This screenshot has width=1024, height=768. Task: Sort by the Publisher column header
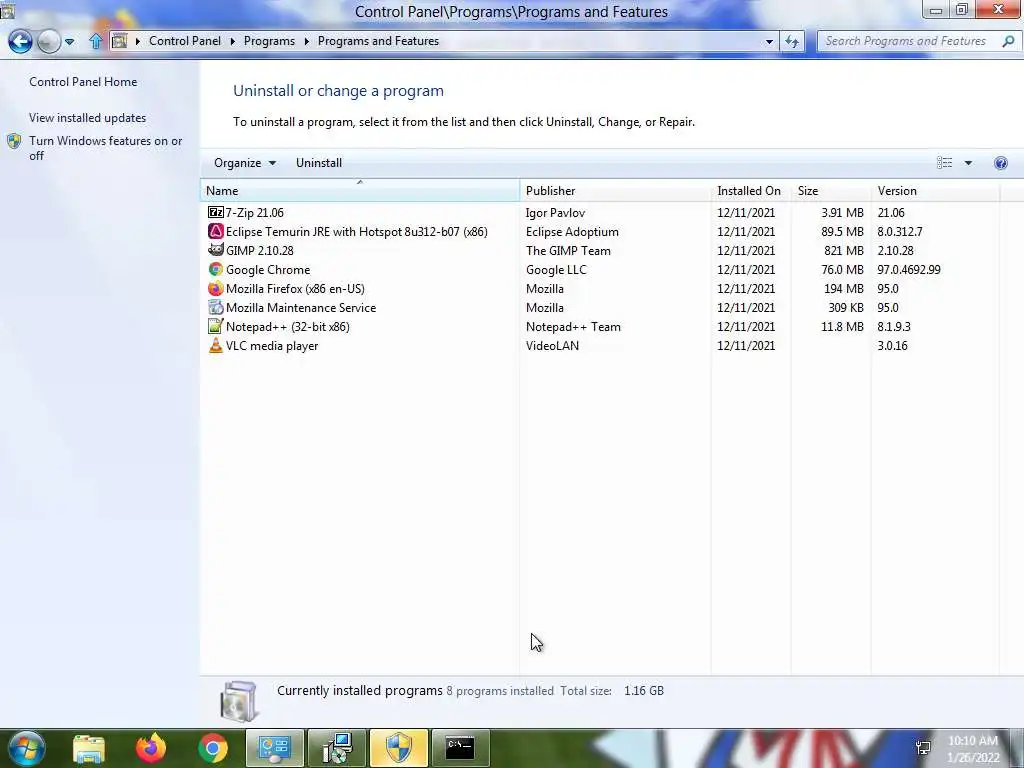point(615,191)
